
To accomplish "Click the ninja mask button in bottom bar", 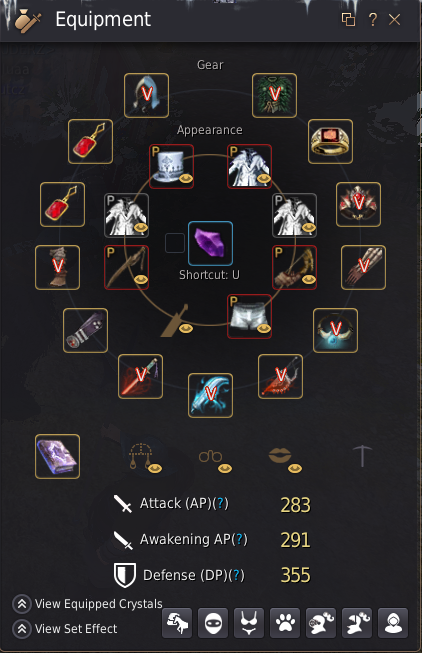I will 213,623.
